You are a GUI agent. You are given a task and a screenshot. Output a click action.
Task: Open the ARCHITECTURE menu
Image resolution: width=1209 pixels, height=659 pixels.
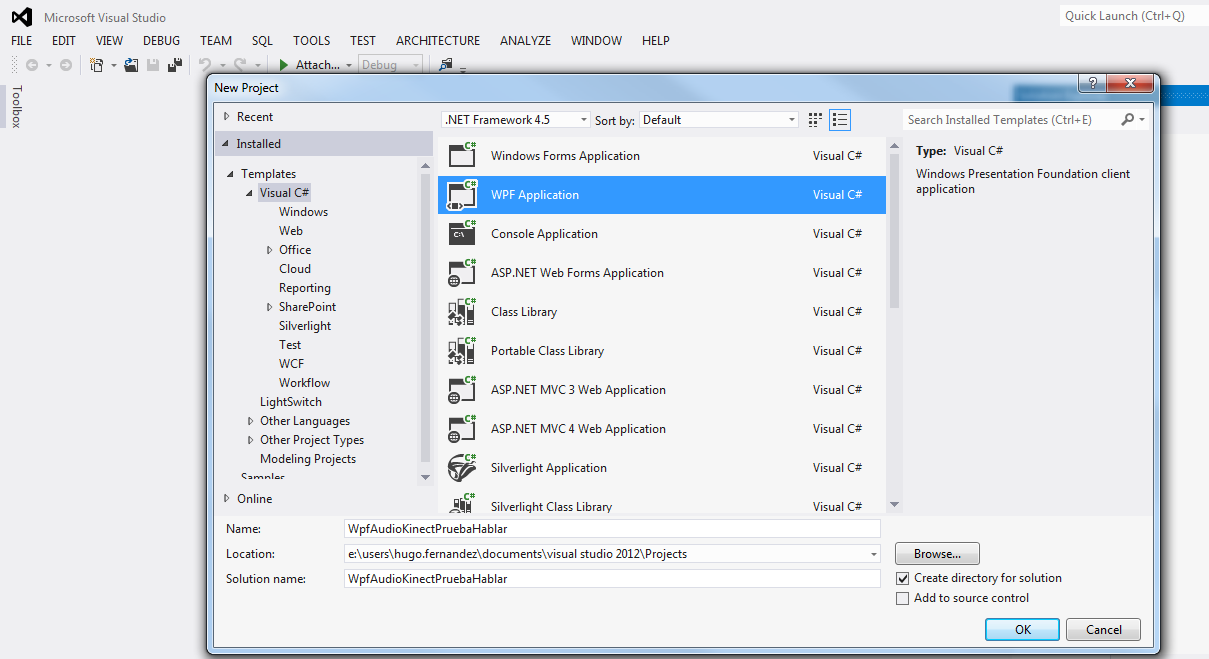(x=437, y=41)
